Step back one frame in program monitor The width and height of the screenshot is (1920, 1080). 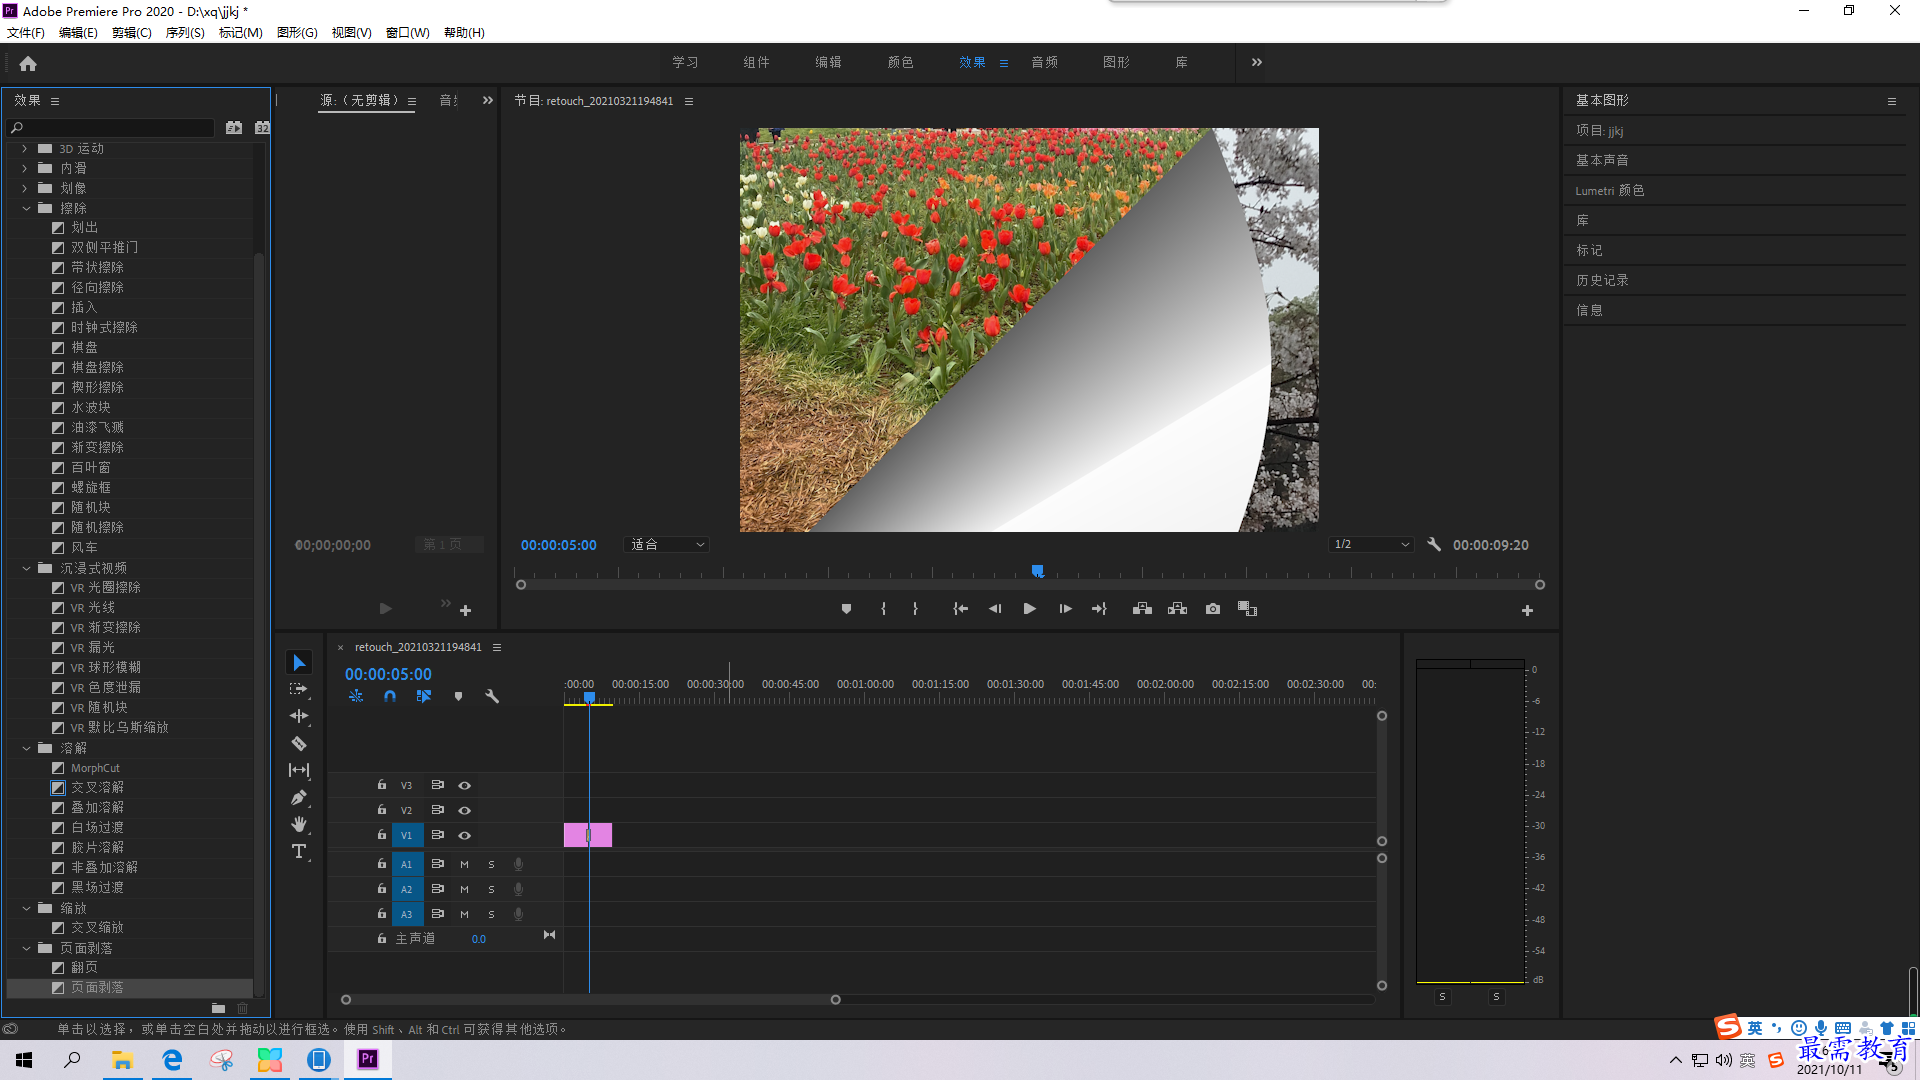coord(994,608)
